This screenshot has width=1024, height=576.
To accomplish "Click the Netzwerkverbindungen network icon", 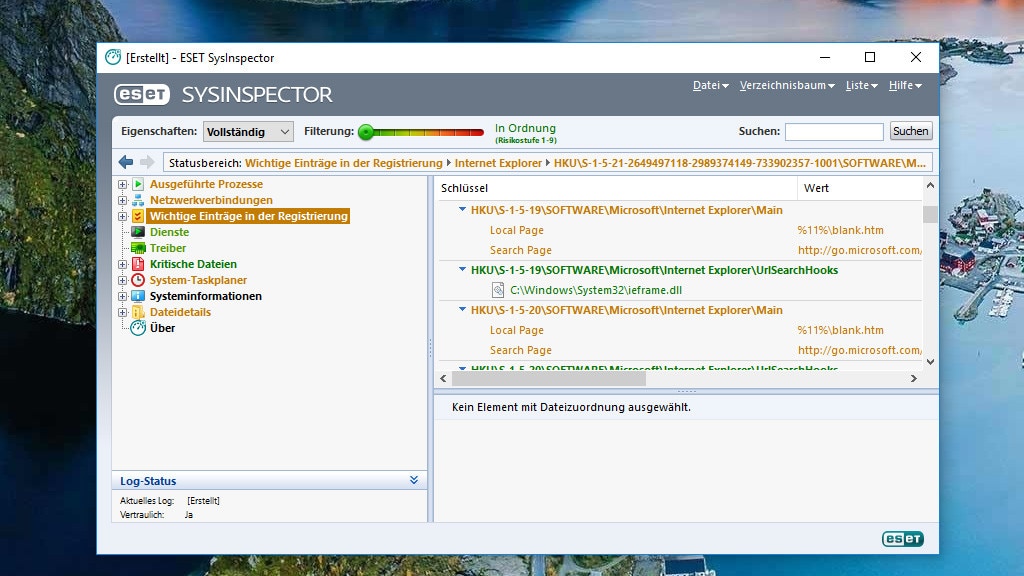I will 138,200.
